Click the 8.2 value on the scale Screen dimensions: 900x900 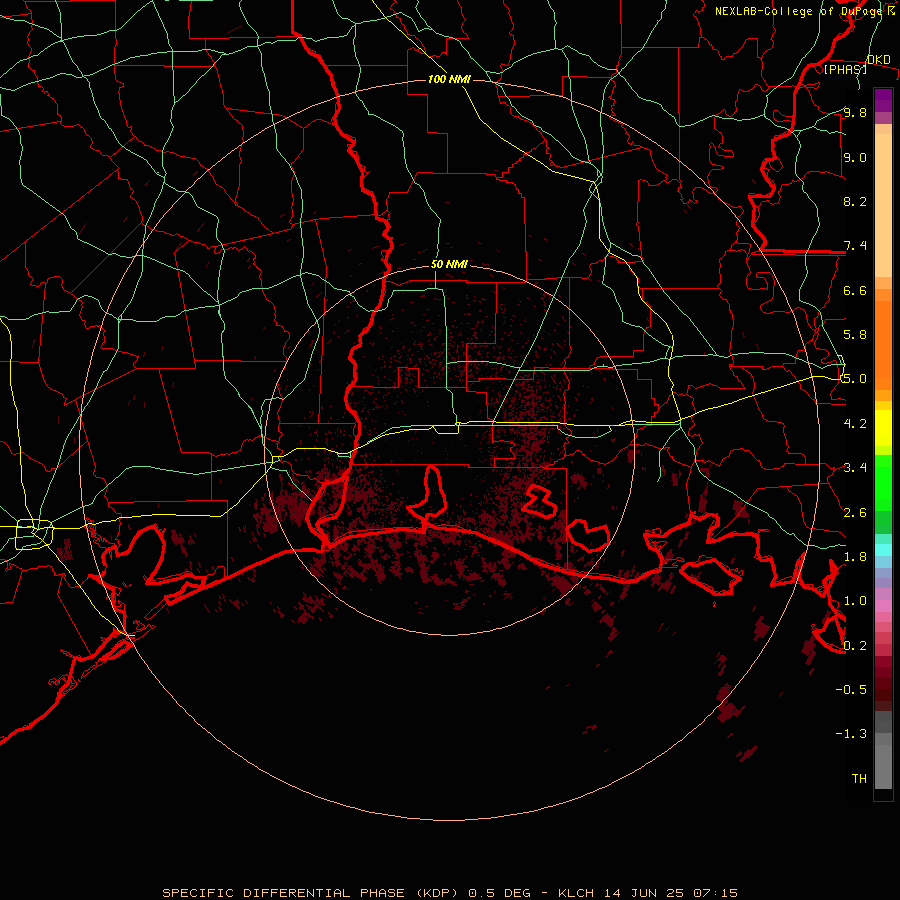[x=855, y=201]
